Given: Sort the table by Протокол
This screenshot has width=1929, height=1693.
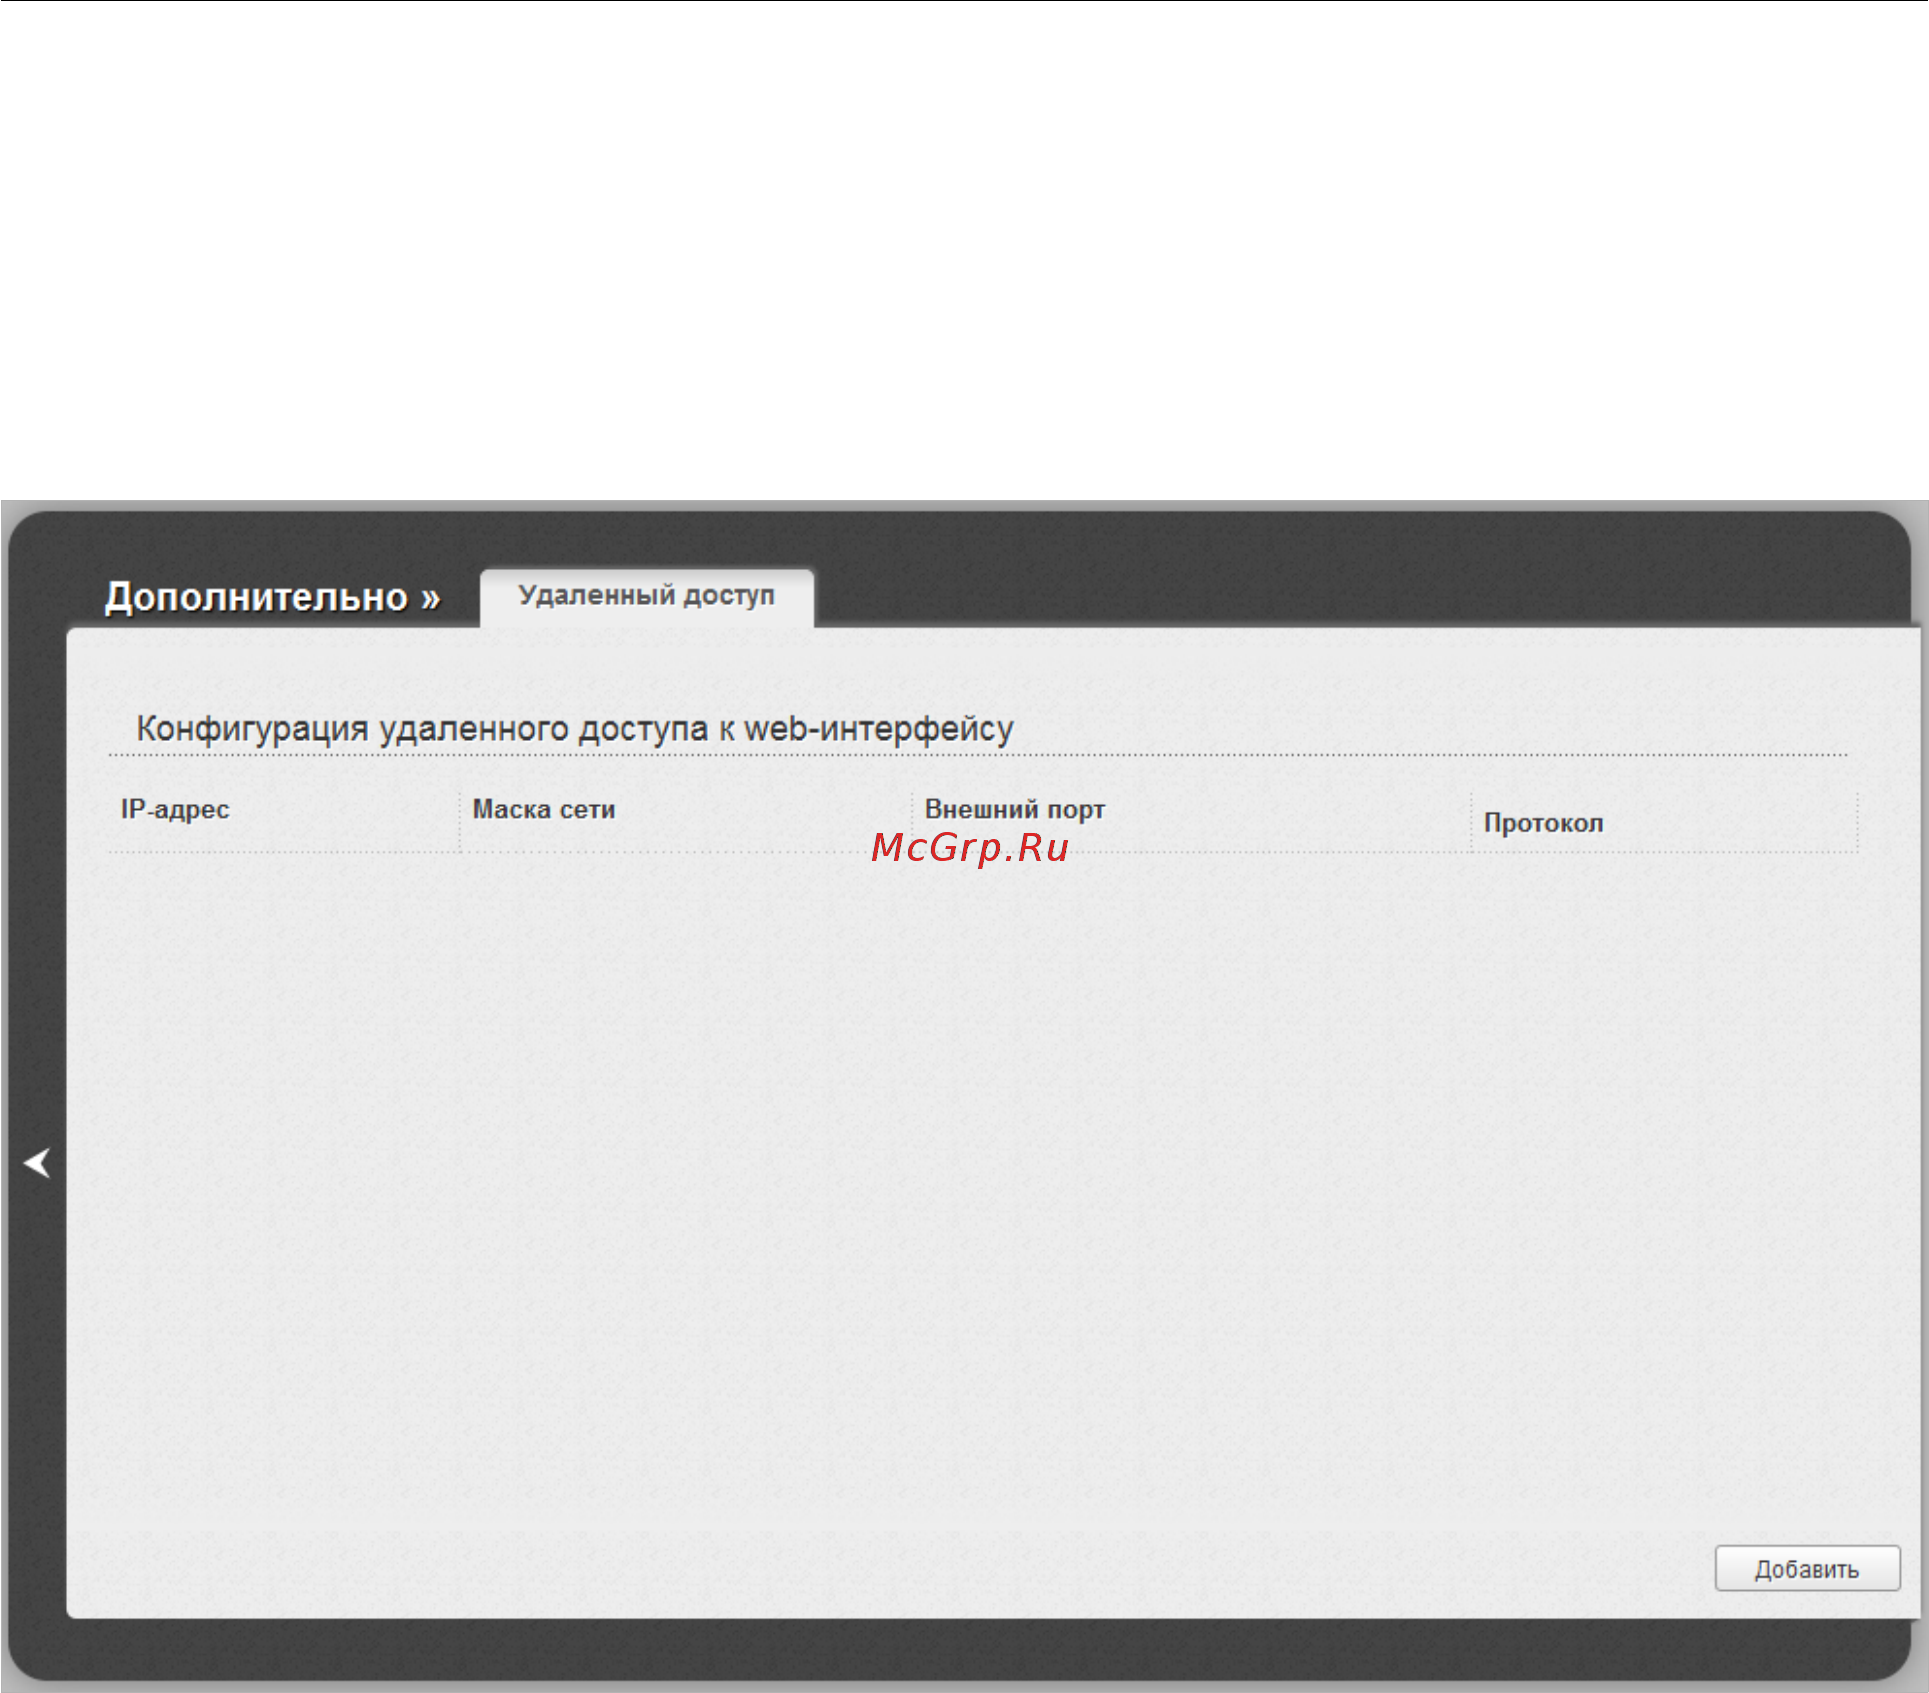Looking at the screenshot, I should [x=1543, y=823].
